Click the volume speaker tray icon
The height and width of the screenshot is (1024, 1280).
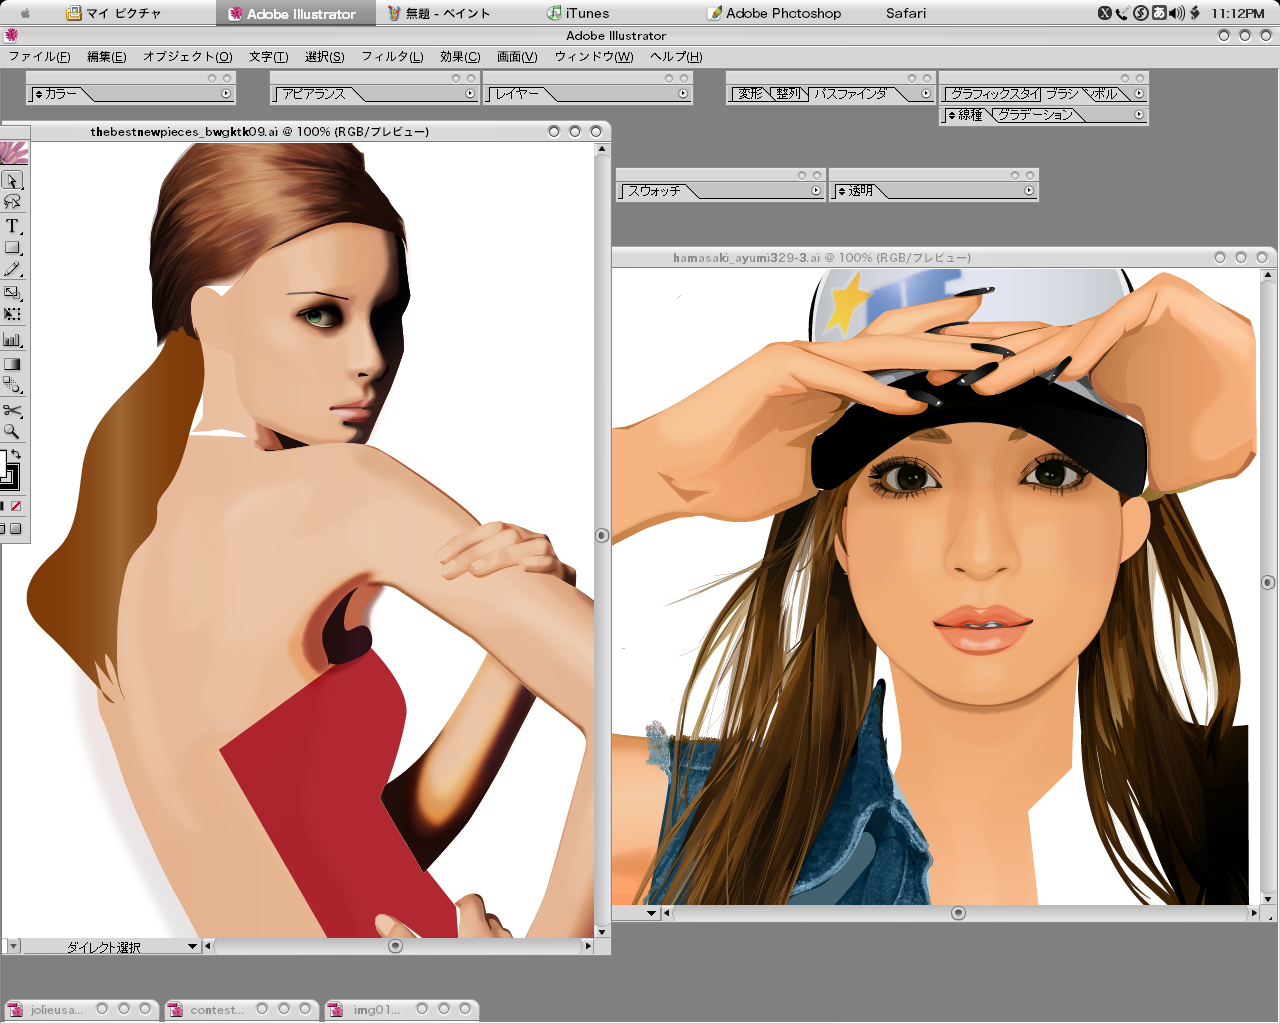[1177, 13]
